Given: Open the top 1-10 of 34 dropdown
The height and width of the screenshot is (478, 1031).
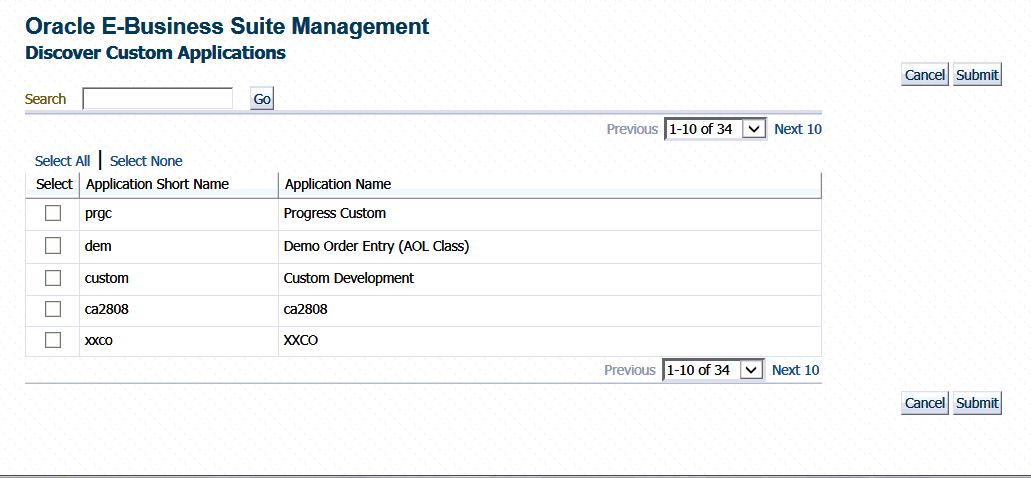Looking at the screenshot, I should 715,129.
